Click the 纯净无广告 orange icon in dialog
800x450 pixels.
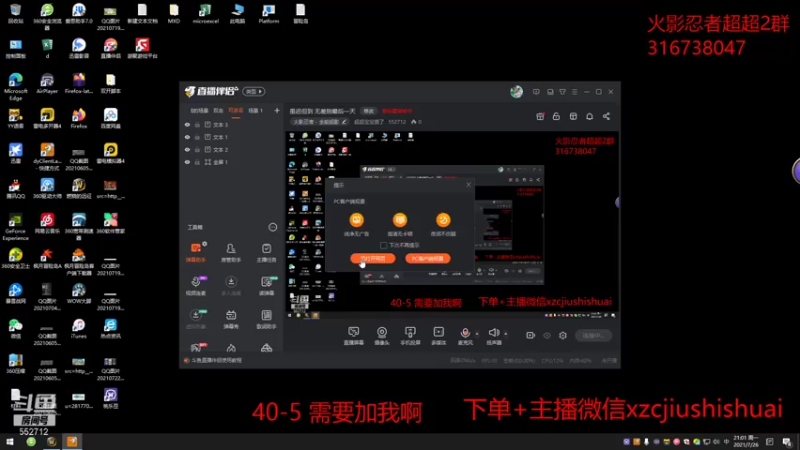coord(356,220)
